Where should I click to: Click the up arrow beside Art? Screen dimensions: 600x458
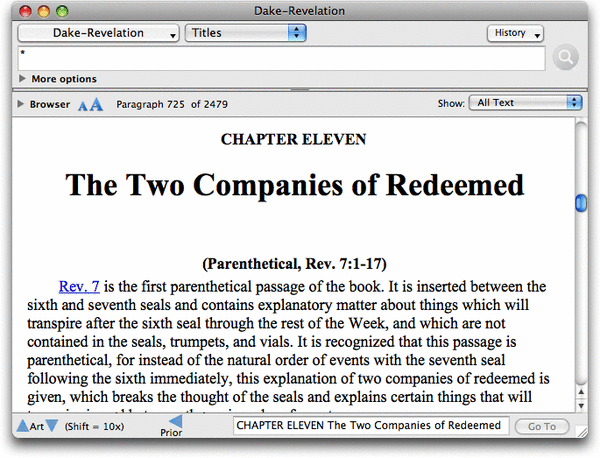click(x=22, y=427)
